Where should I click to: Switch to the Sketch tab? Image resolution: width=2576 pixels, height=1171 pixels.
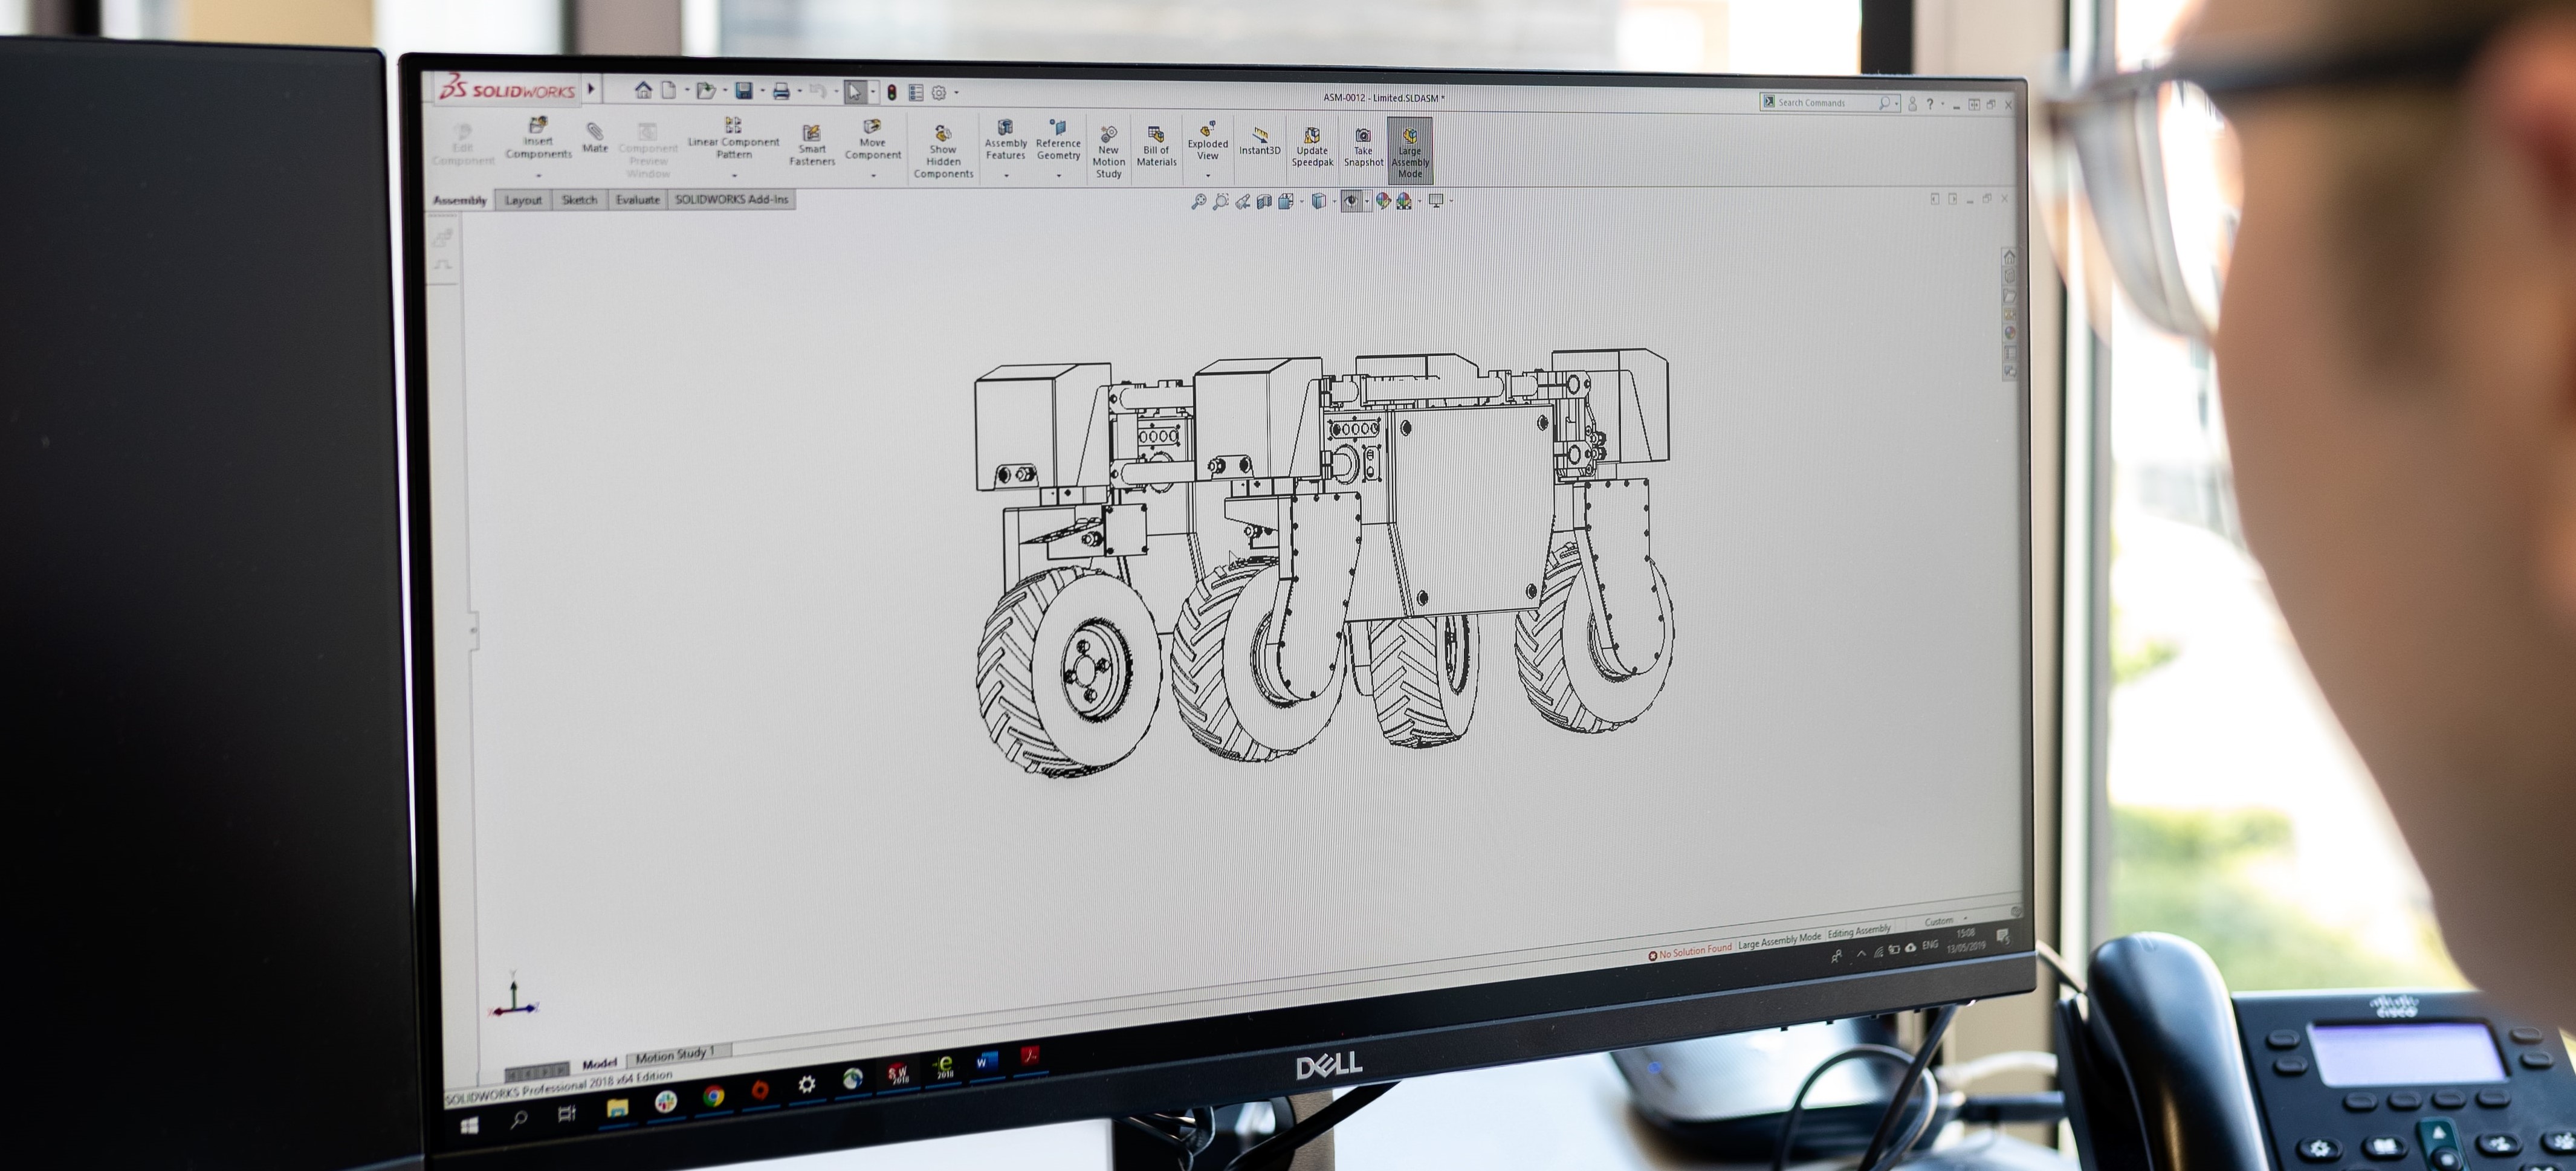[579, 200]
